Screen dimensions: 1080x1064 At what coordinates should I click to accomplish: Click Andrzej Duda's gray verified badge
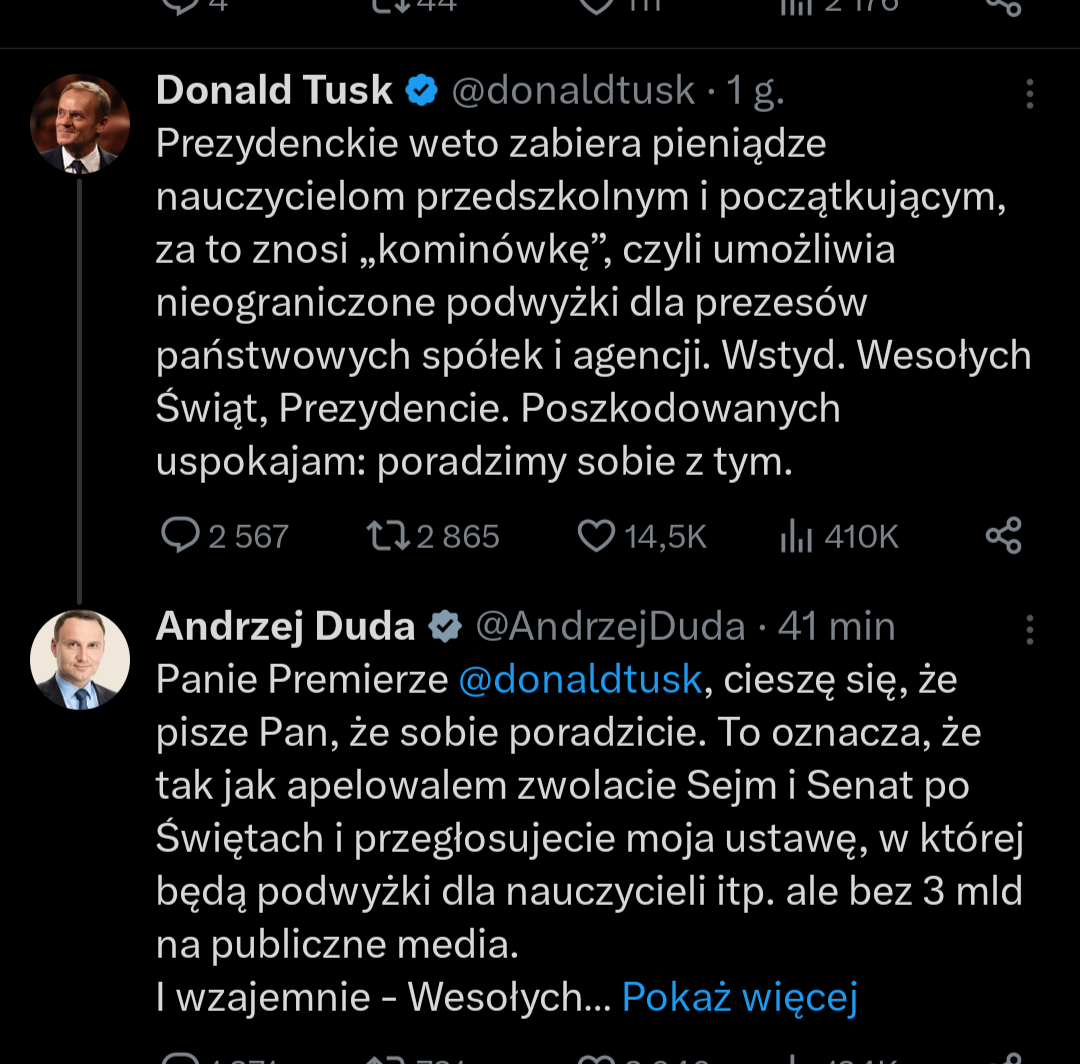click(x=445, y=627)
